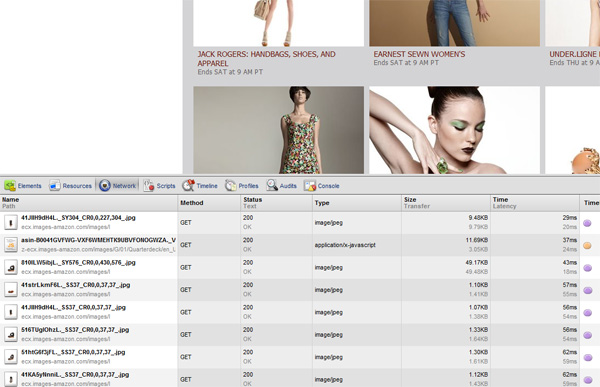Select request 41JllH9dH4L._SS37_CR0,0,37,37_.jpg

(x=73, y=307)
